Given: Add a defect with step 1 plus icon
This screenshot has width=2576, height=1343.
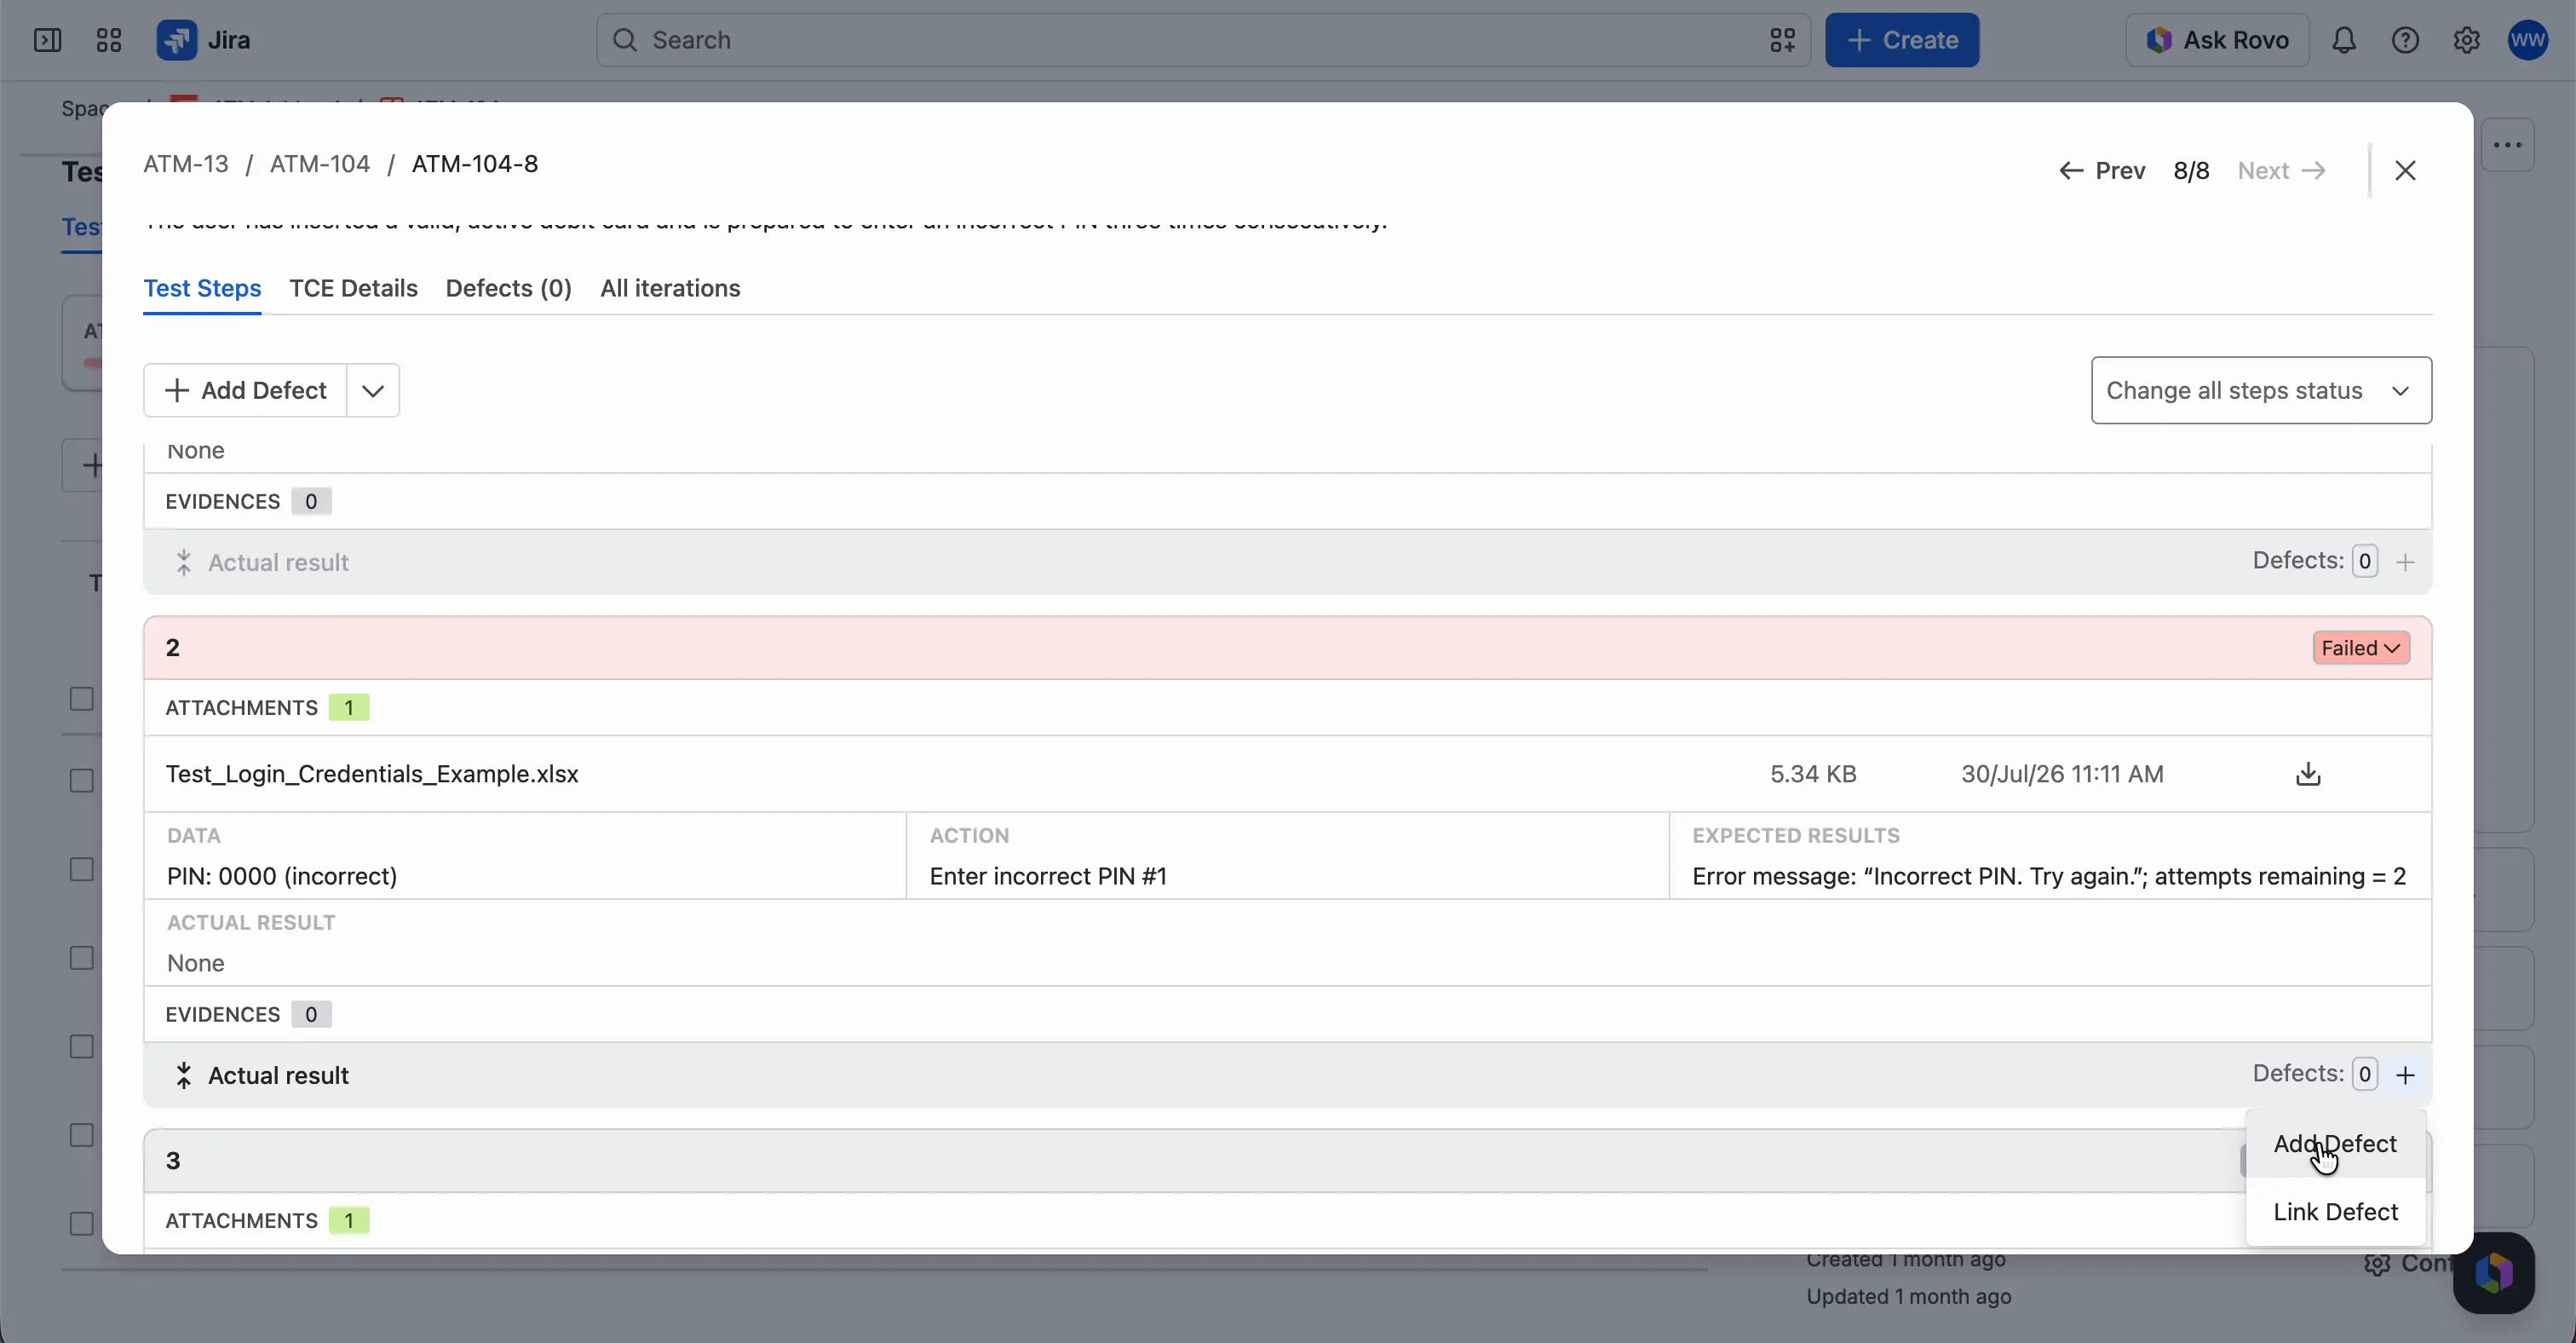Looking at the screenshot, I should pos(2405,562).
